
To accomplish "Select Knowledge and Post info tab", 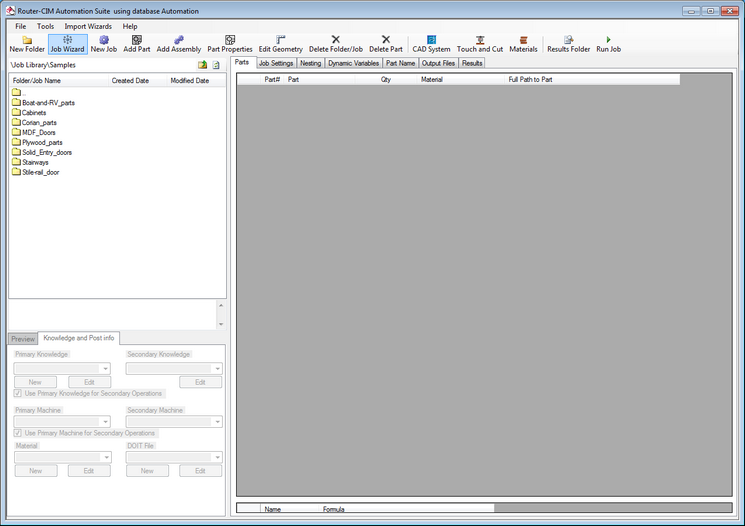I will point(79,338).
